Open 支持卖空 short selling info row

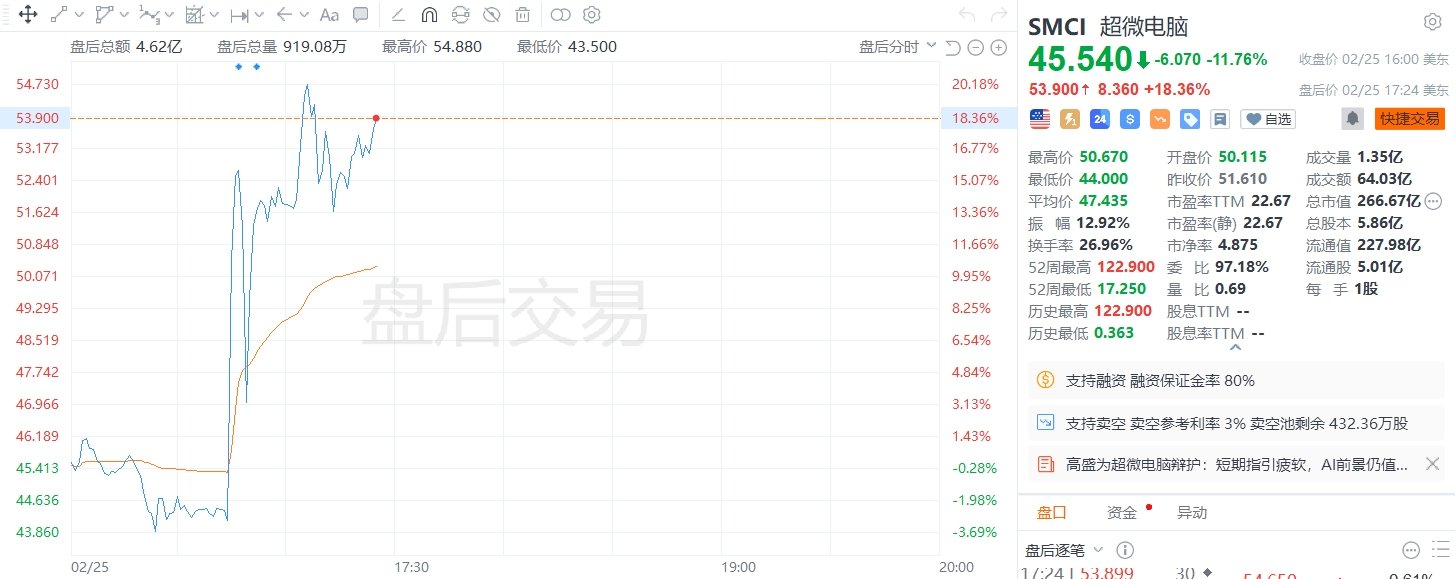tap(1236, 423)
